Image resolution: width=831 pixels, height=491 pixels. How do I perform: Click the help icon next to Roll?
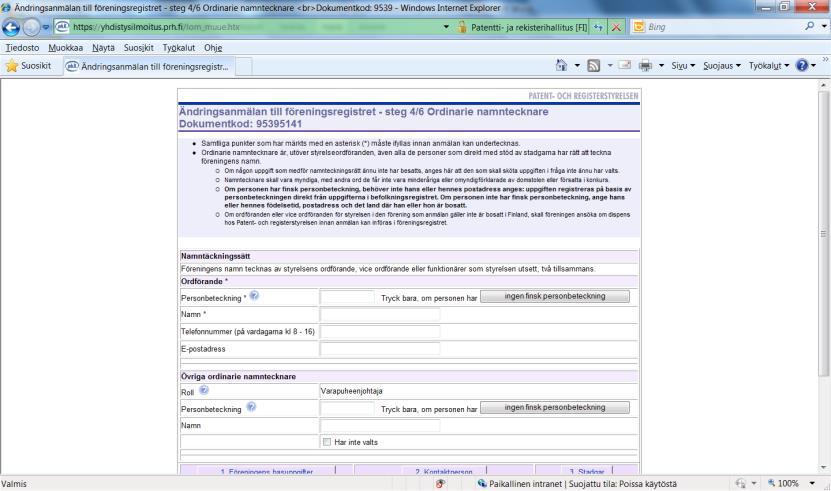(204, 390)
